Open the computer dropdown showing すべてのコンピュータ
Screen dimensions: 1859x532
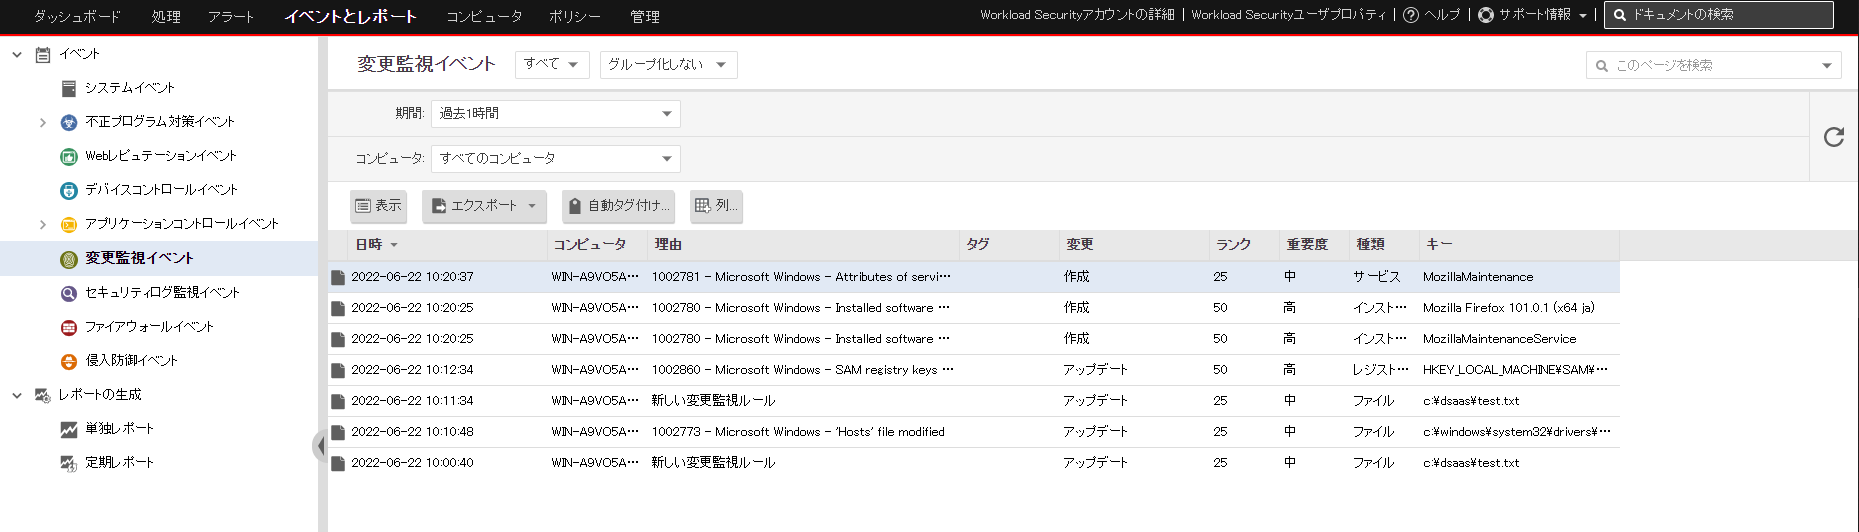pos(555,159)
